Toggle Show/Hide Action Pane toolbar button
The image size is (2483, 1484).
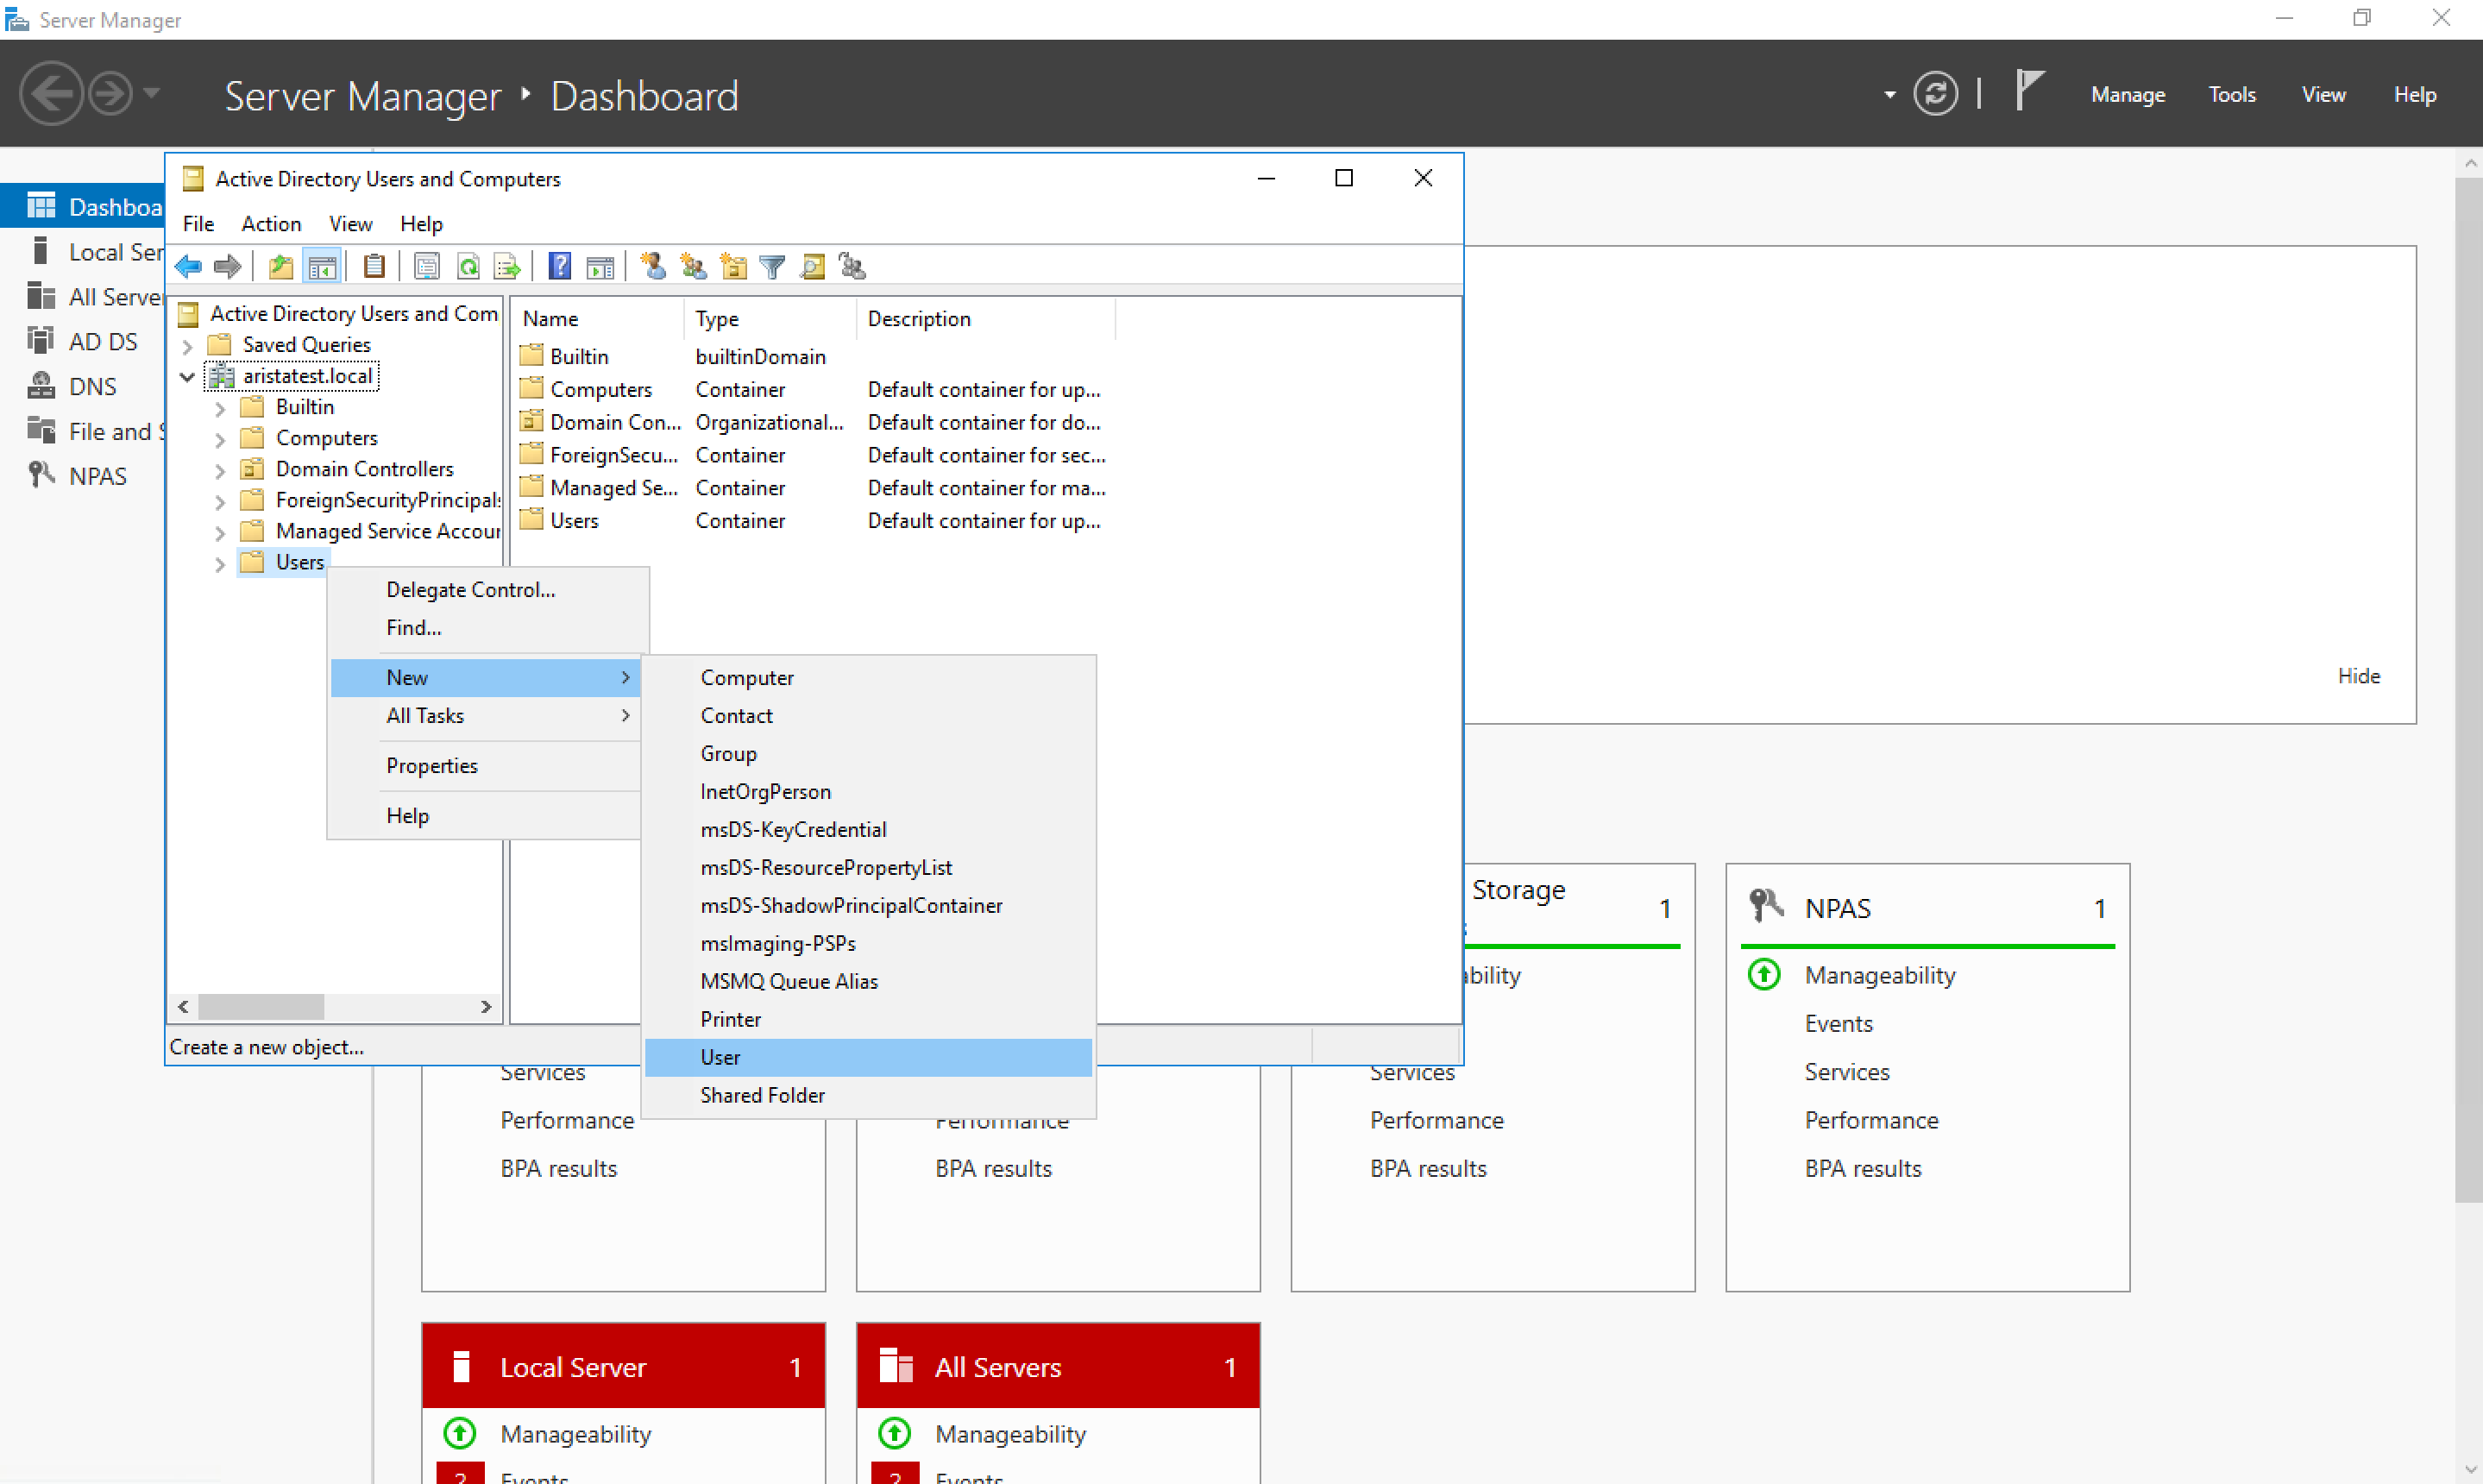600,267
